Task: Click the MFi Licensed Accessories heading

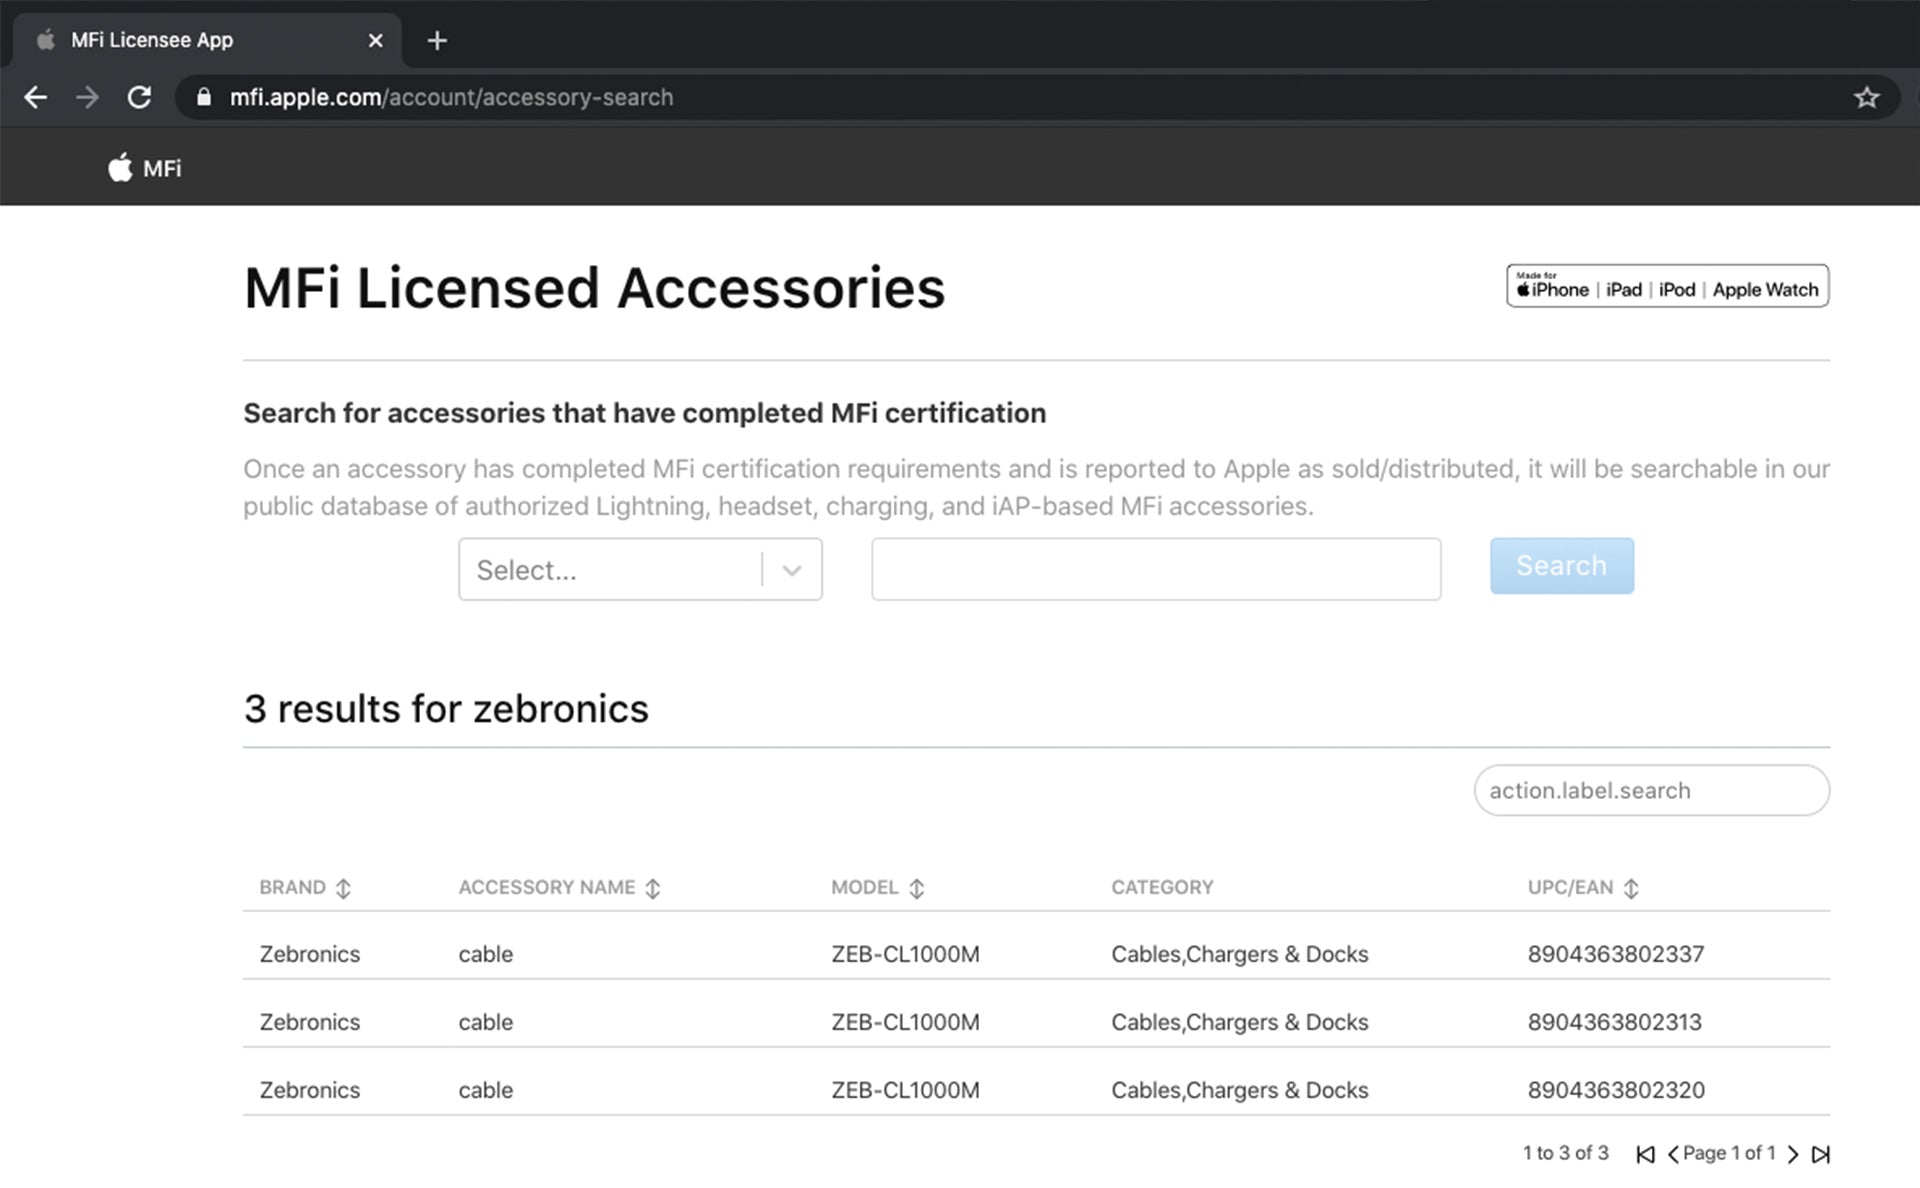Action: coord(594,288)
